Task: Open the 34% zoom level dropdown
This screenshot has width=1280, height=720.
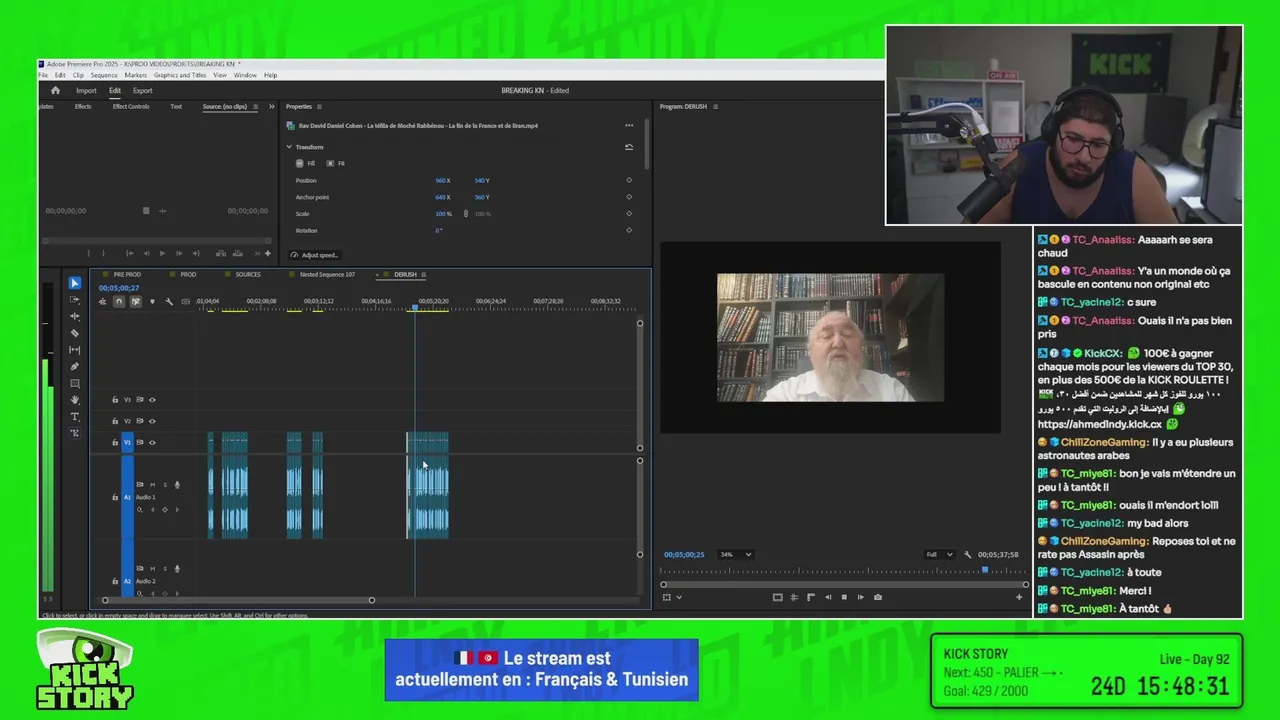Action: (736, 554)
